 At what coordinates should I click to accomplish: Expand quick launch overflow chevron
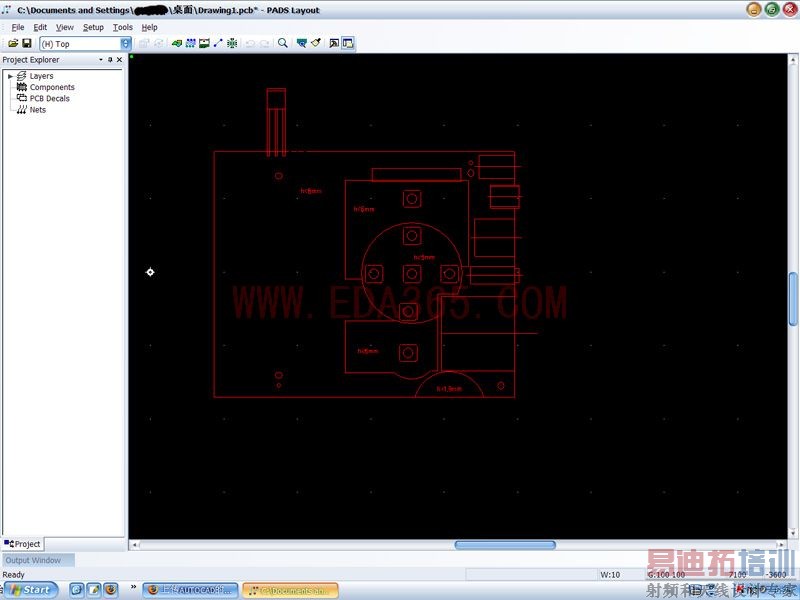click(x=133, y=587)
